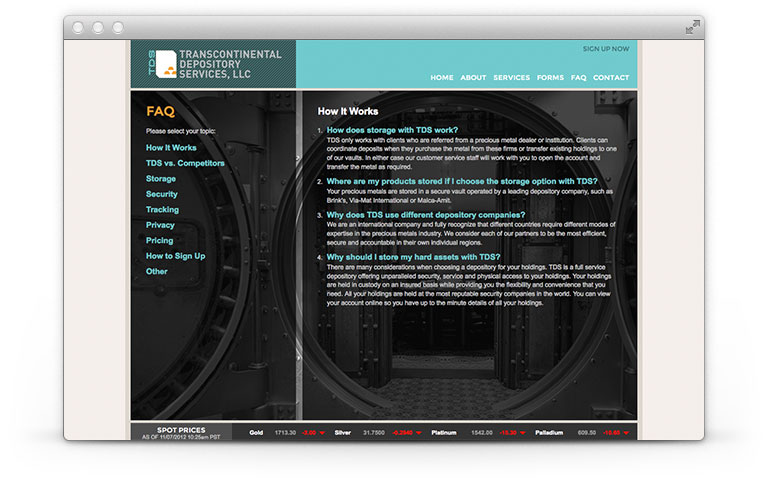Click the Transcontinental Depository Services company name

tap(230, 64)
